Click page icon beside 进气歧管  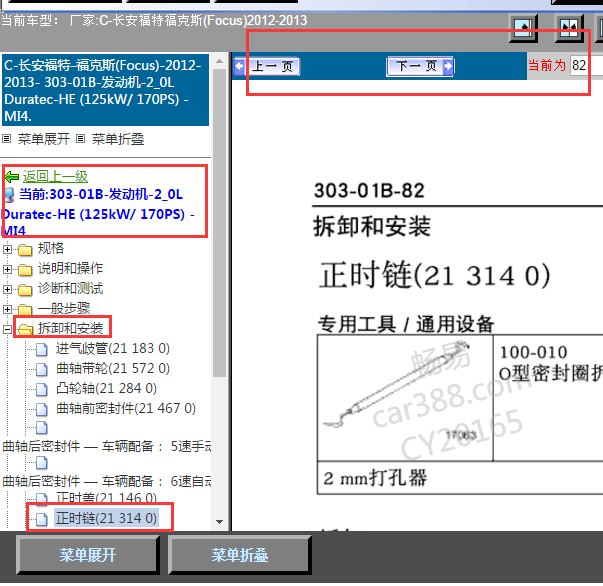[x=42, y=350]
